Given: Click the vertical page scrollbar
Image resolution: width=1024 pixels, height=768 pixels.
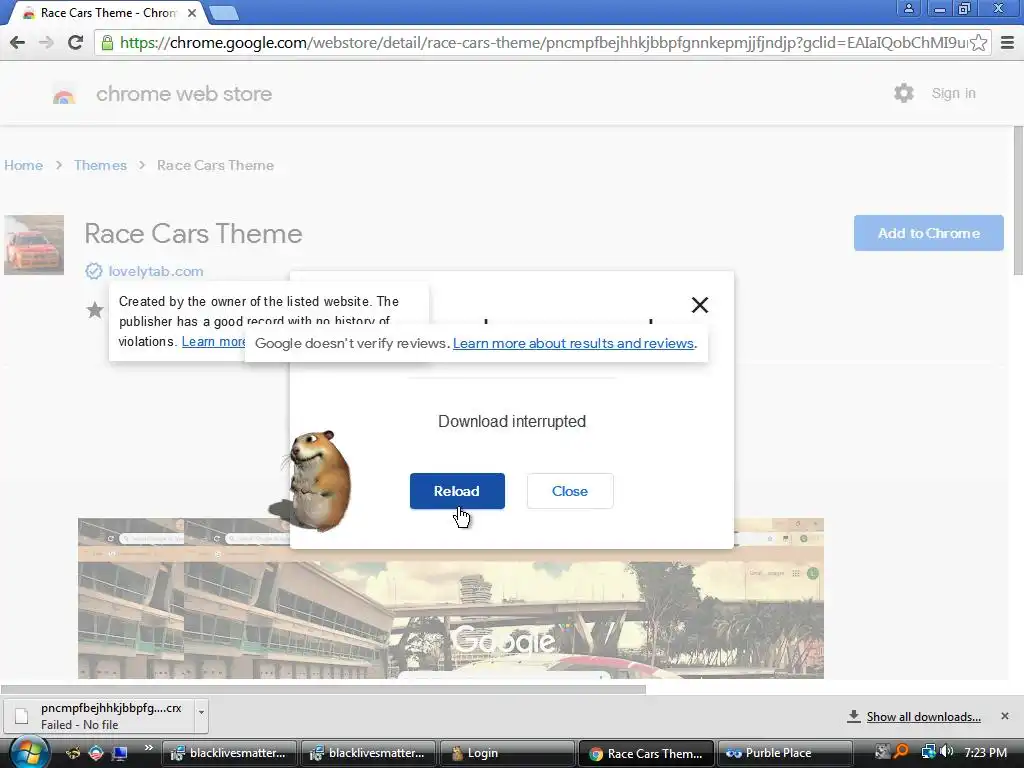Looking at the screenshot, I should (1018, 200).
